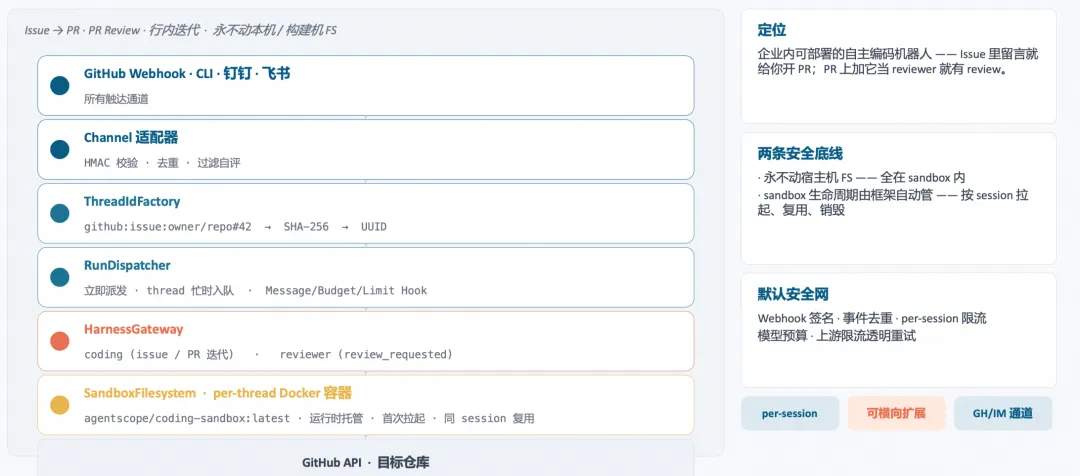This screenshot has height=476, width=1080.
Task: Click the 立即派发 · thread 忙时入队 line
Action: [256, 291]
